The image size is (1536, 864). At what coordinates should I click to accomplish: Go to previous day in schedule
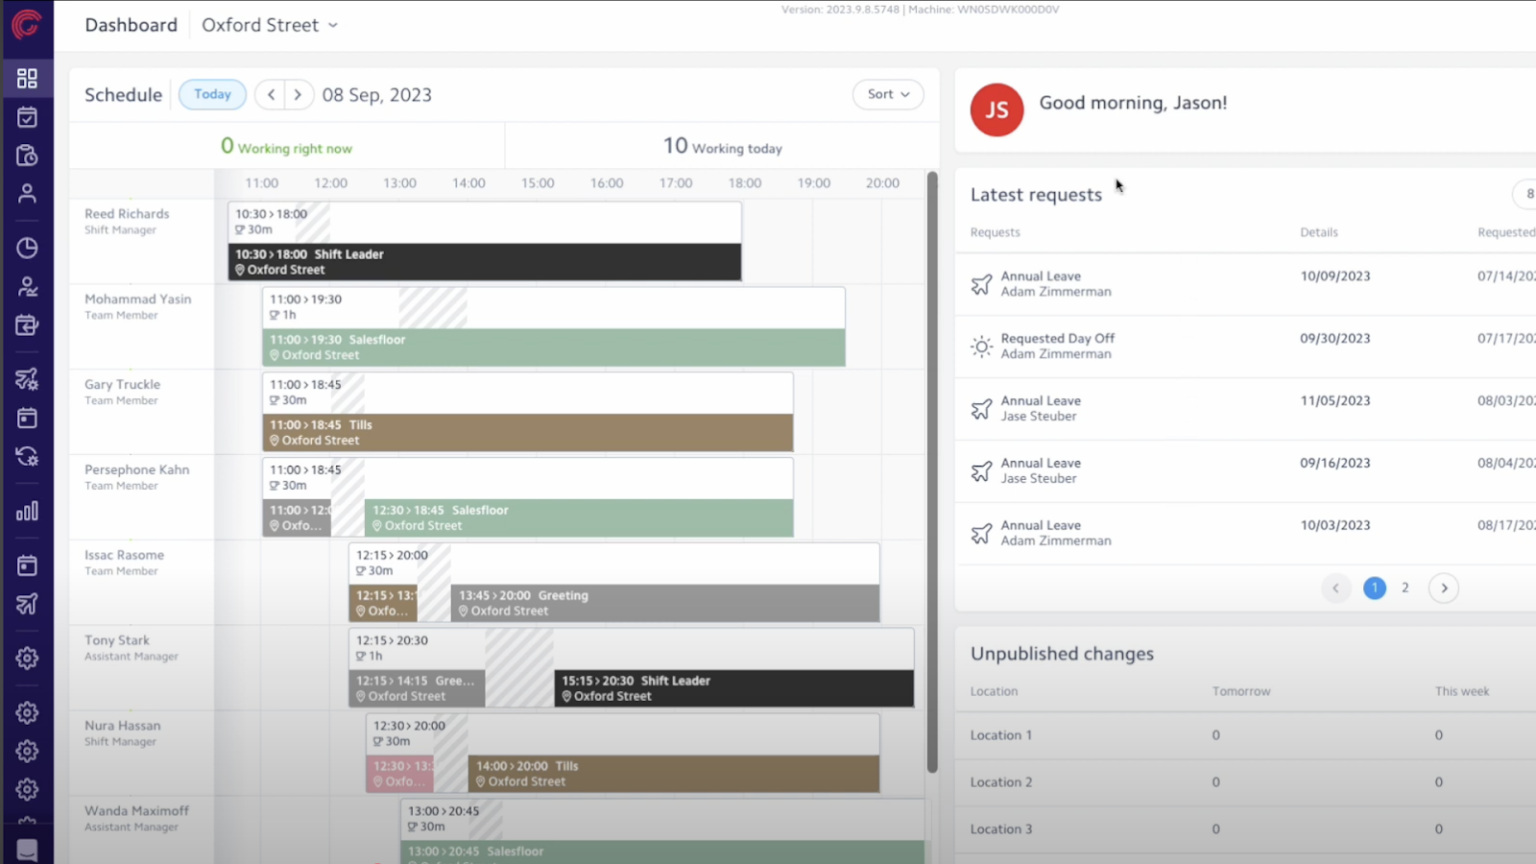270,94
